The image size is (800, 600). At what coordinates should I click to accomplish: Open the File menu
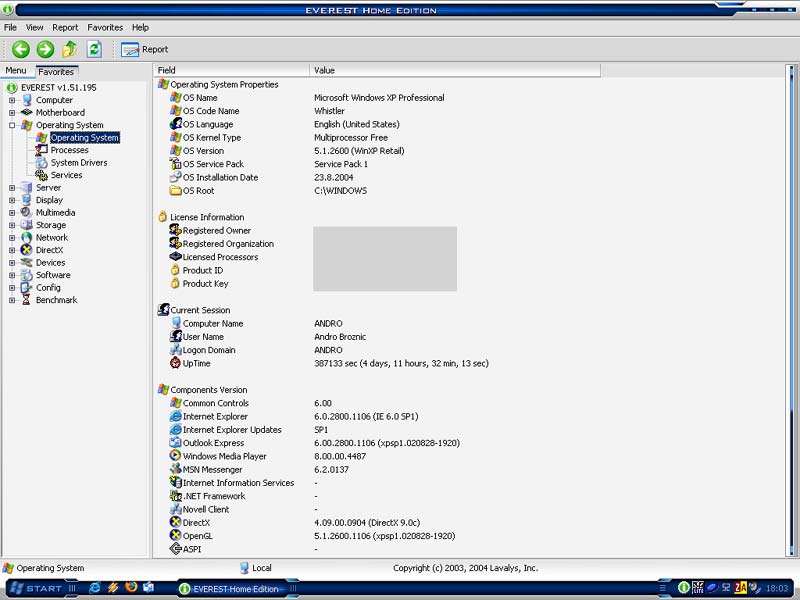pos(11,27)
